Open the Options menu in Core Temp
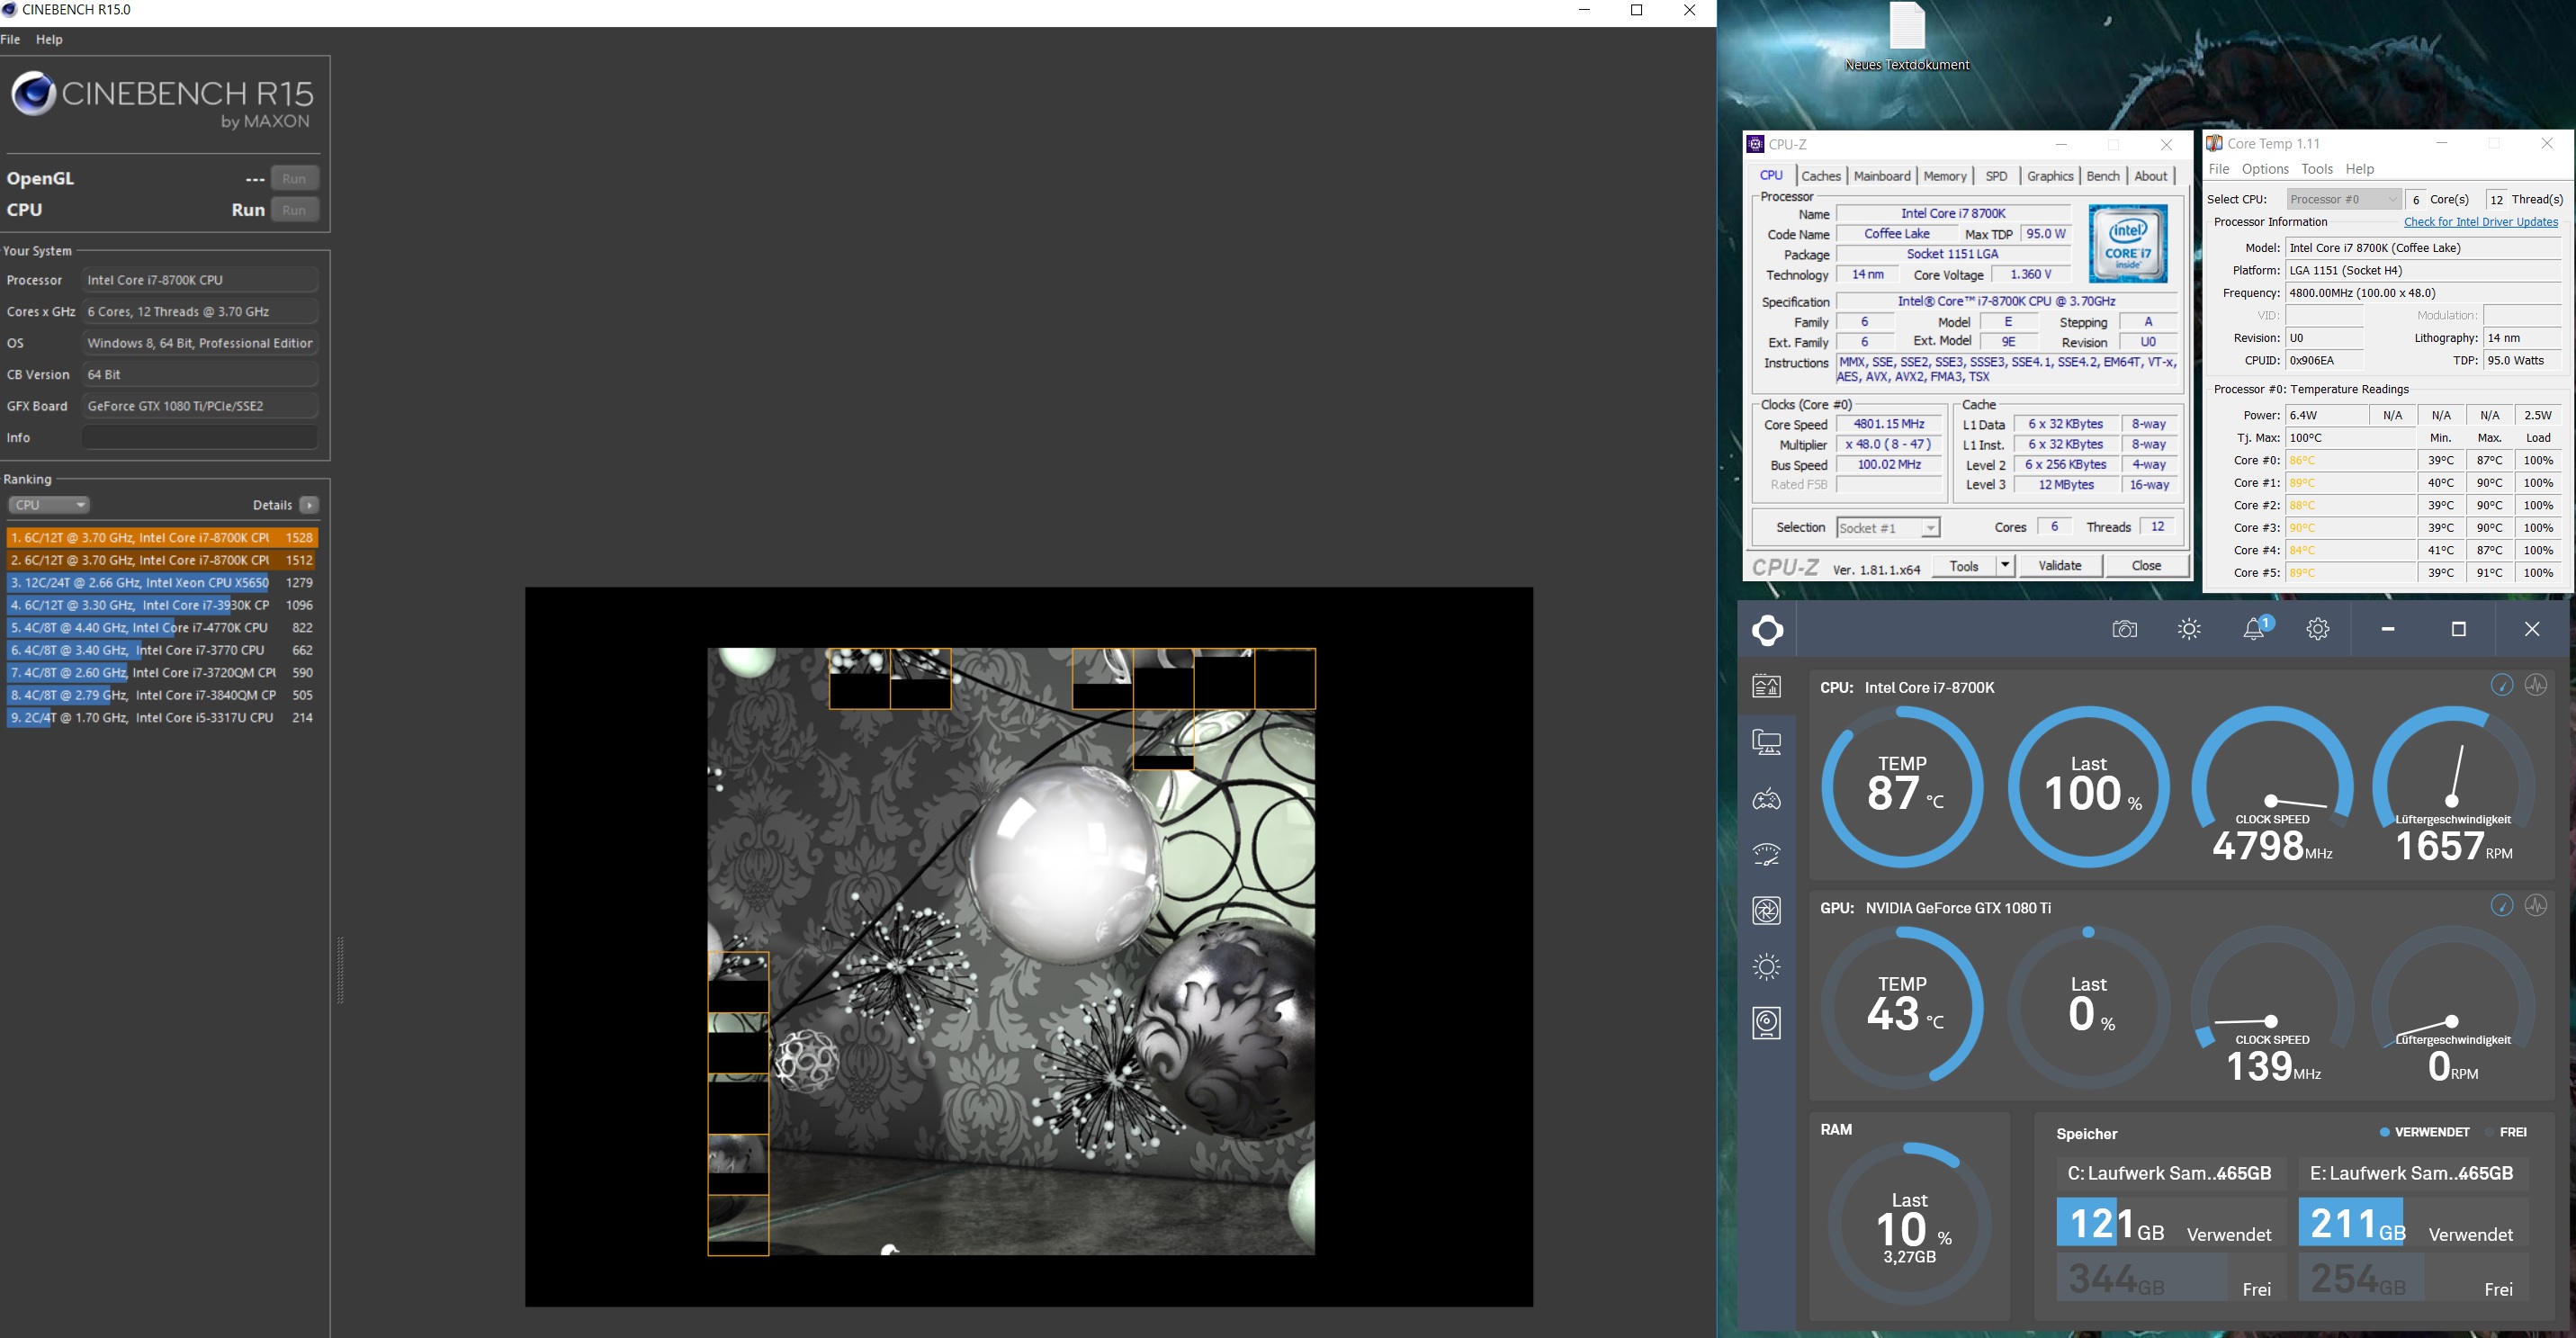2576x1338 pixels. point(2265,169)
